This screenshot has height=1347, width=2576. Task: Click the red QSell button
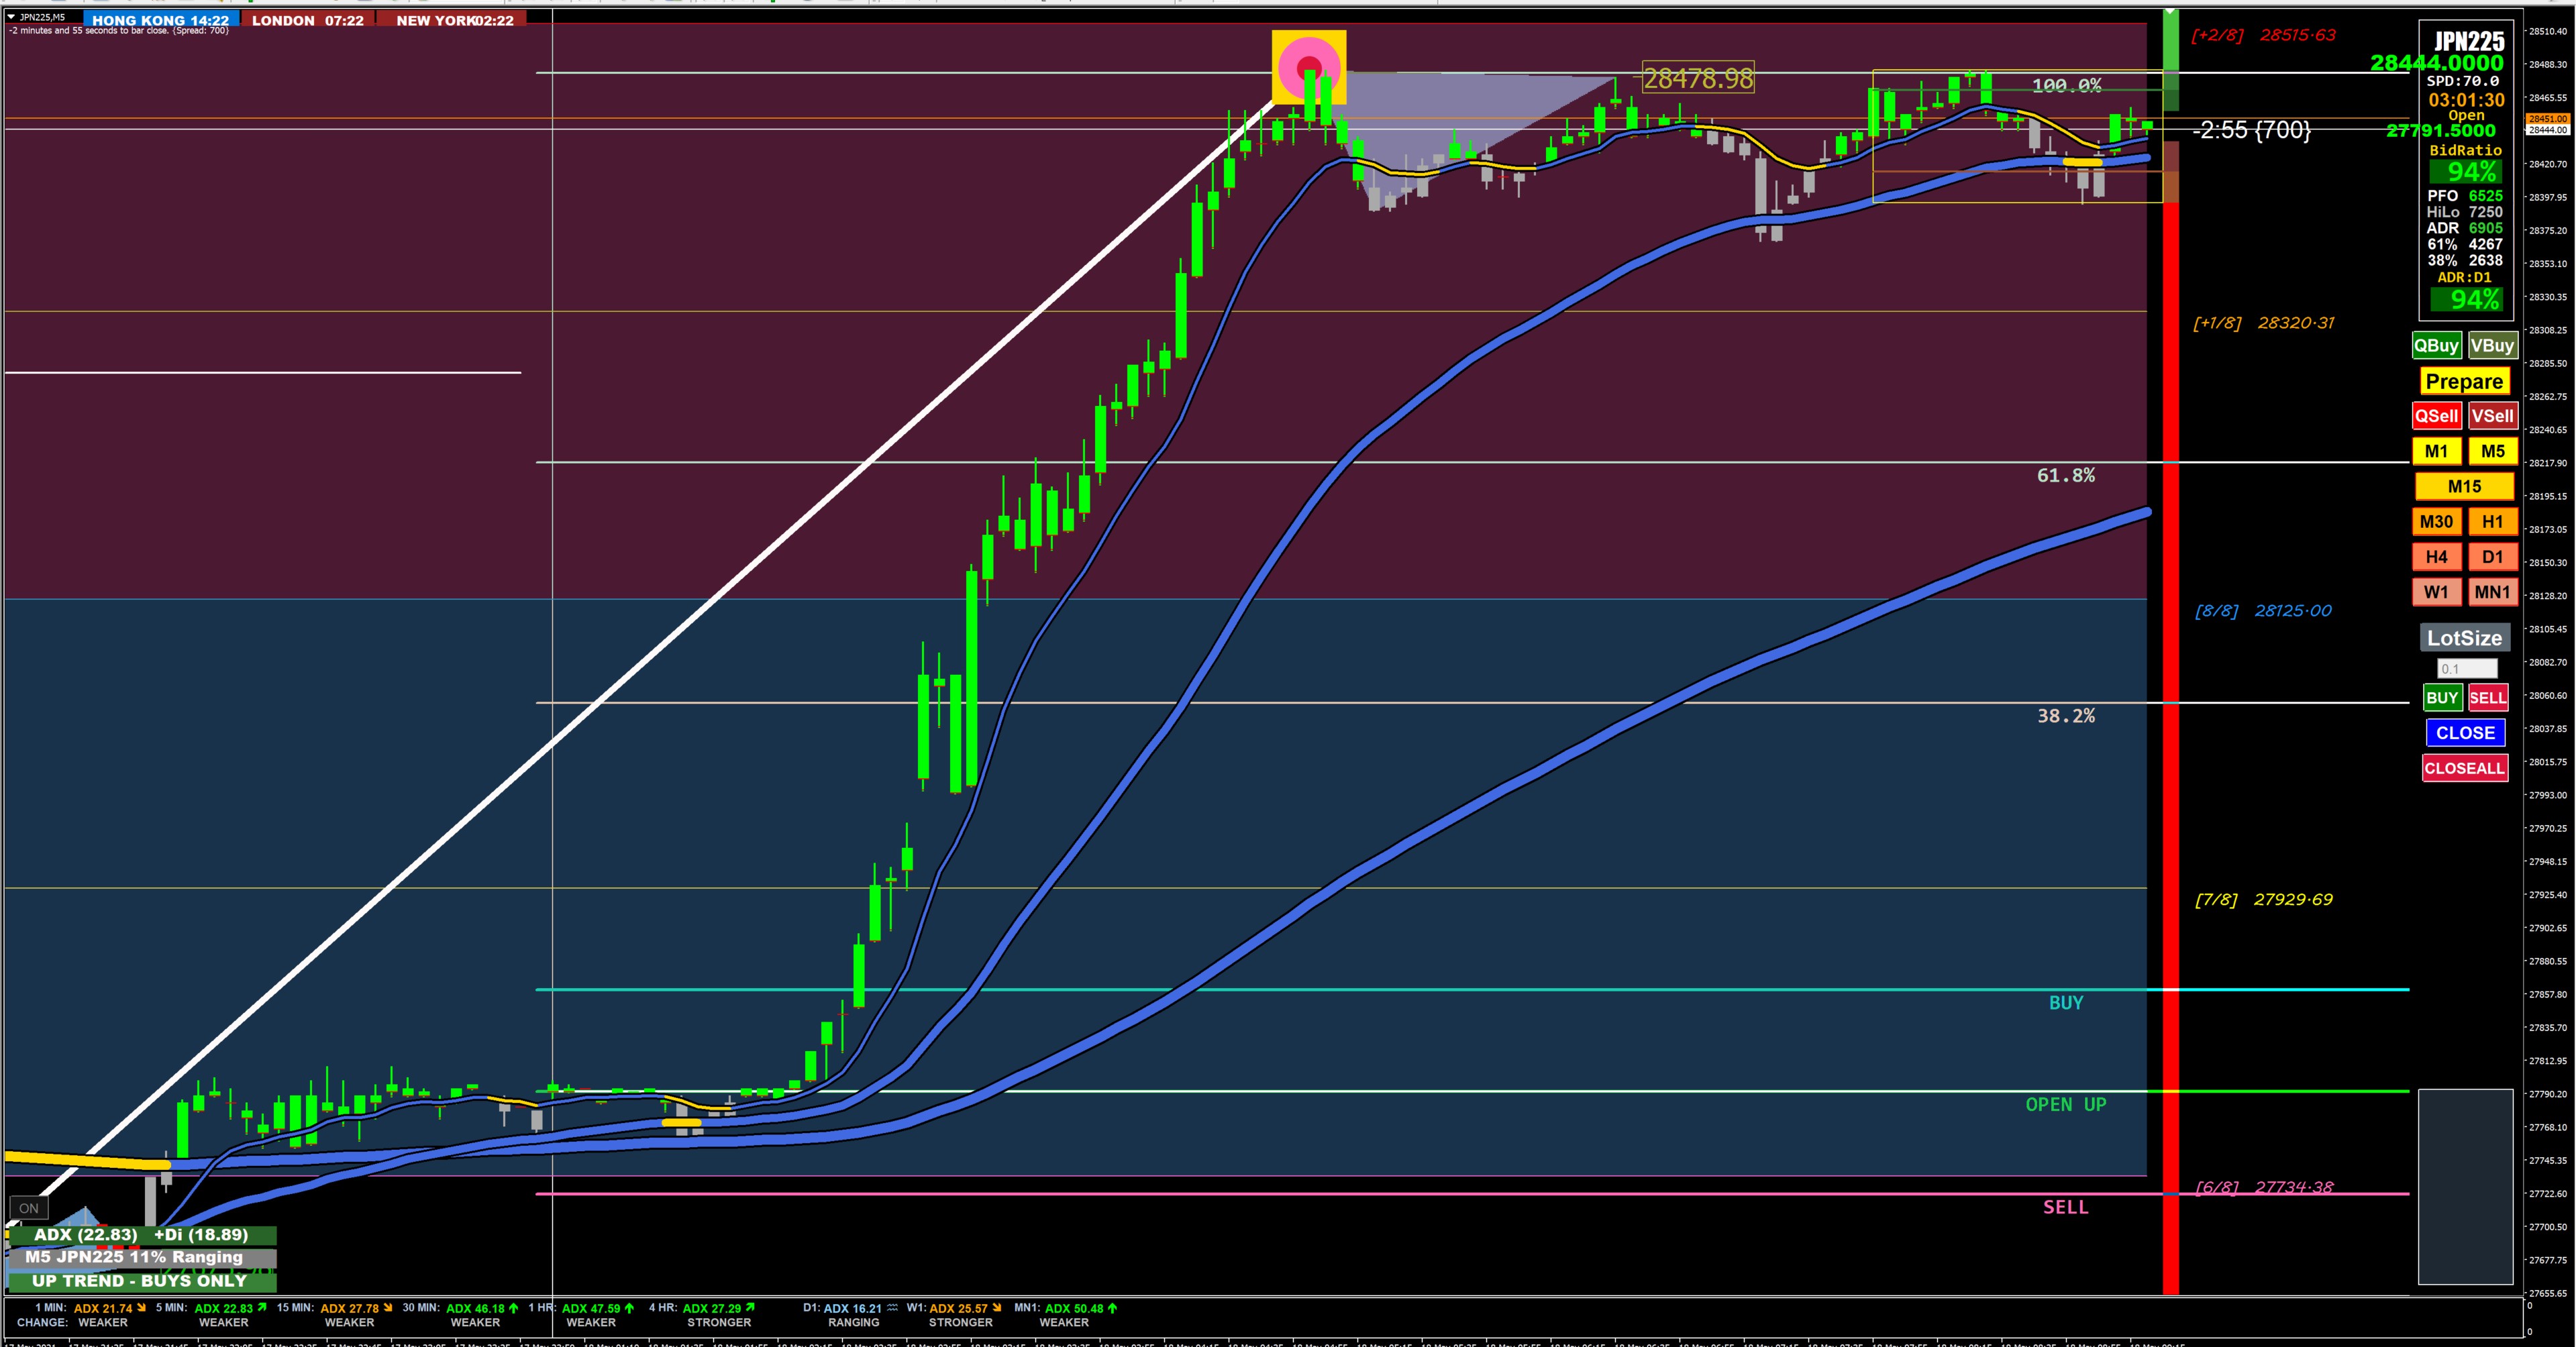tap(2436, 416)
